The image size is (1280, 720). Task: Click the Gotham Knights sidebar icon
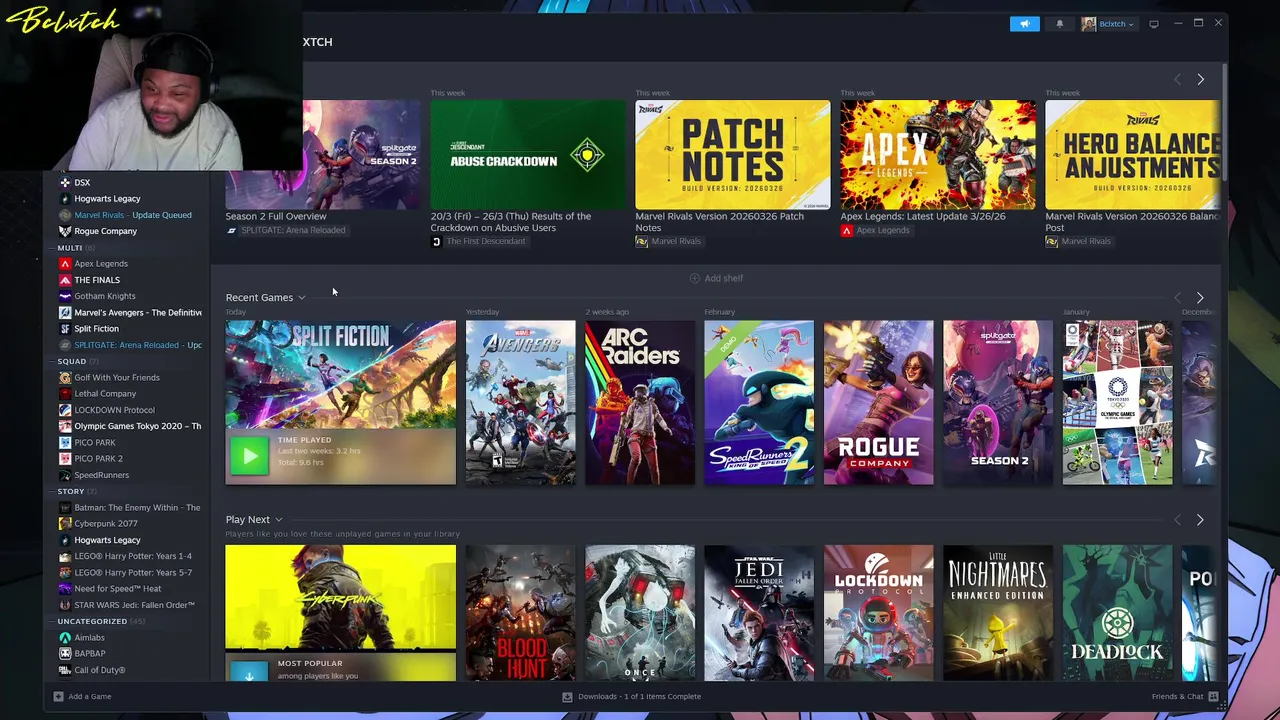point(65,296)
